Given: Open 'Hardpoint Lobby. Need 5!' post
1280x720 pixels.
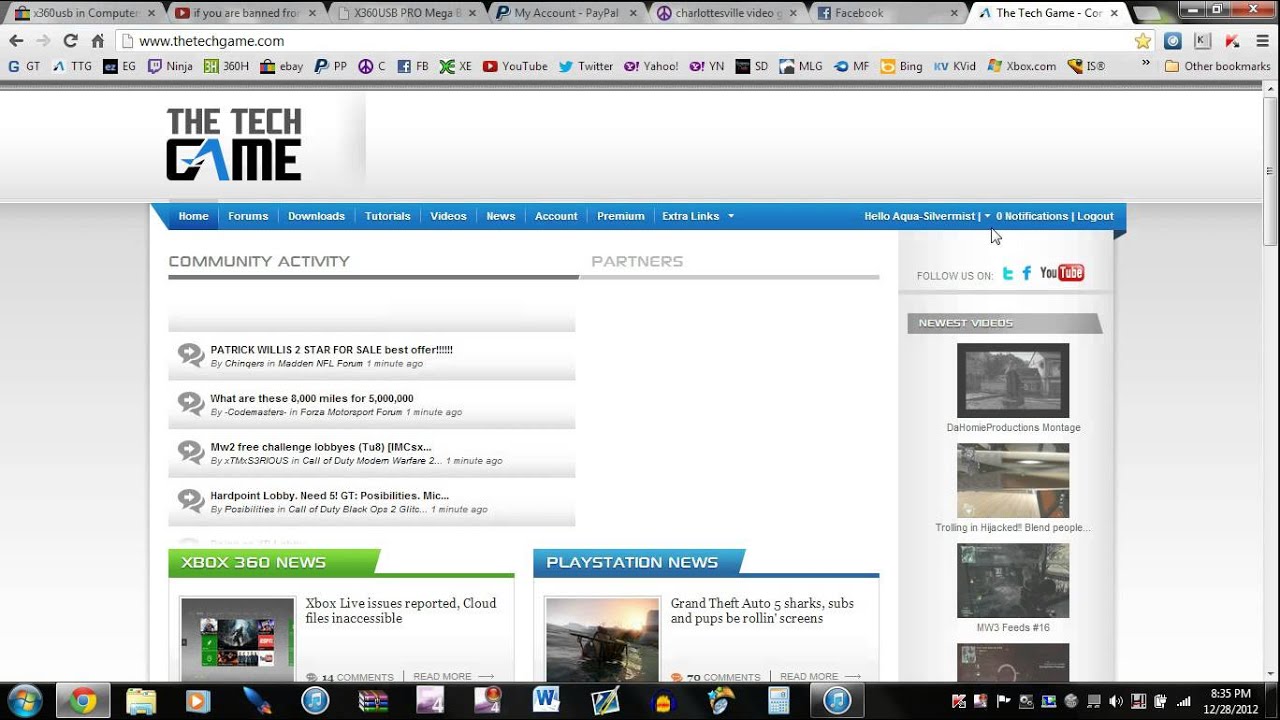Looking at the screenshot, I should coord(330,495).
